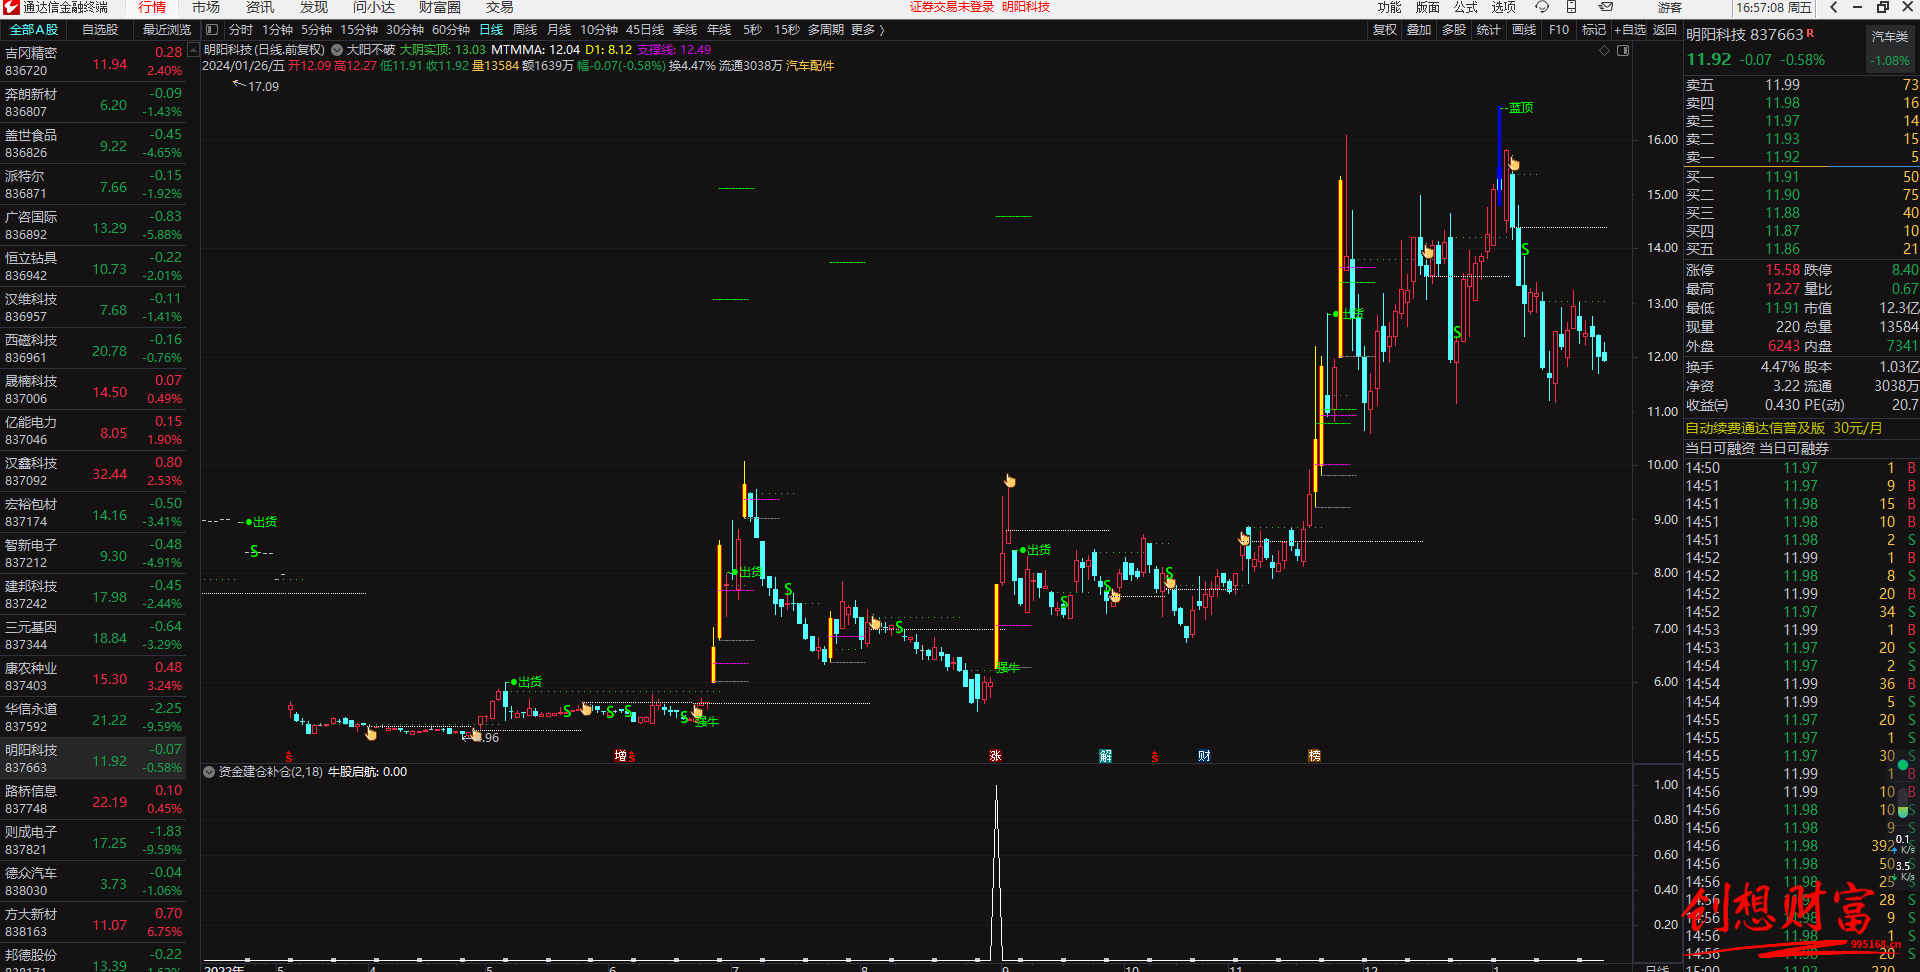The height and width of the screenshot is (972, 1920).
Task: Click the diamond icon at chart top-right
Action: click(x=1604, y=50)
